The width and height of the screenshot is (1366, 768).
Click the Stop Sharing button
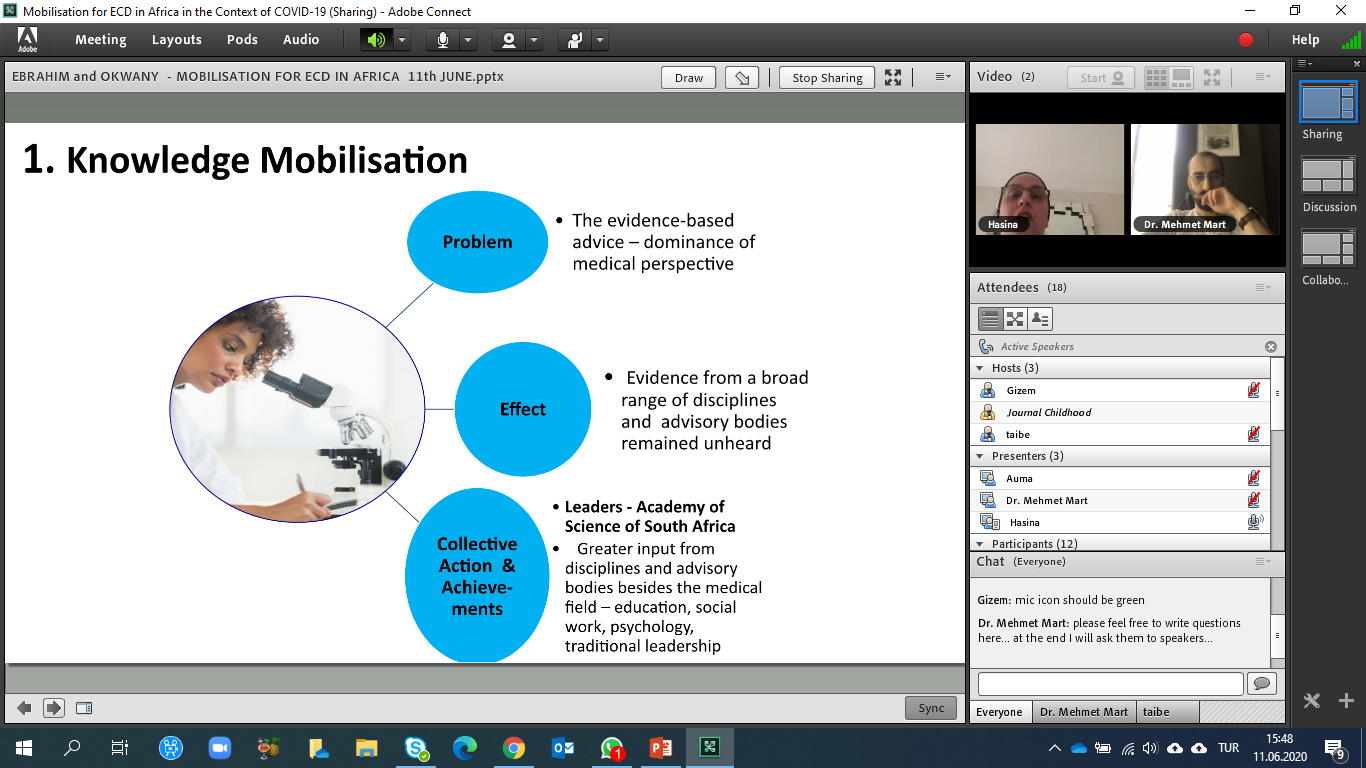tap(827, 78)
